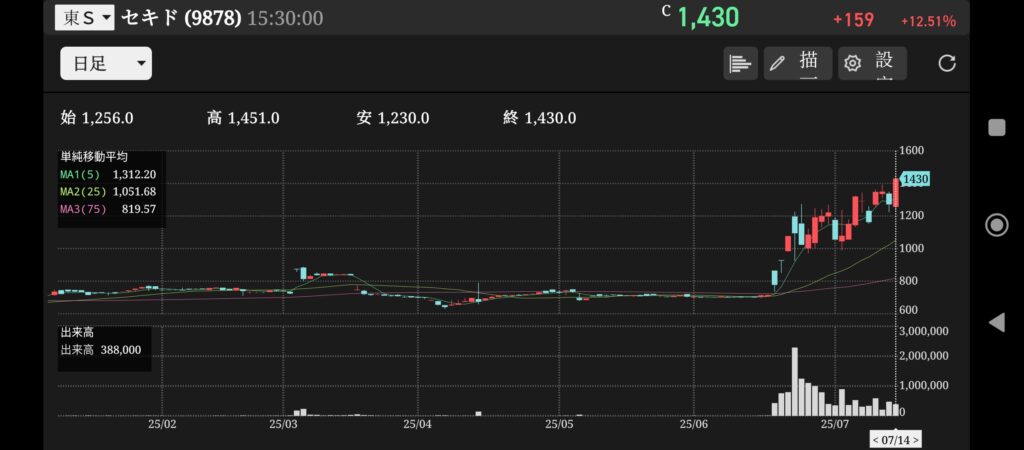Refresh the chart with the reload icon
Image resolution: width=1024 pixels, height=450 pixels.
point(947,63)
